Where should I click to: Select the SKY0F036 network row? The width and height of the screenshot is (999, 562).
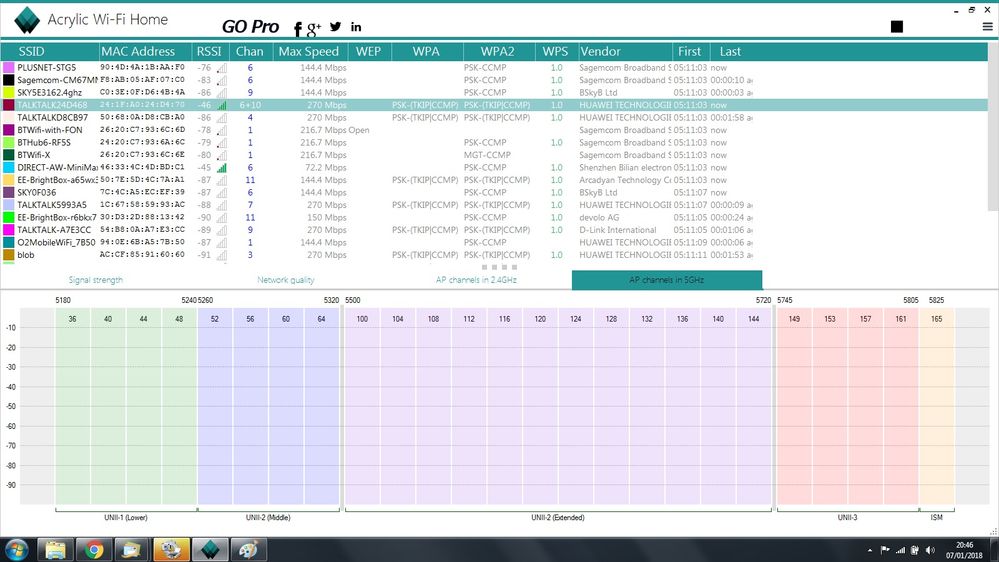(494, 192)
